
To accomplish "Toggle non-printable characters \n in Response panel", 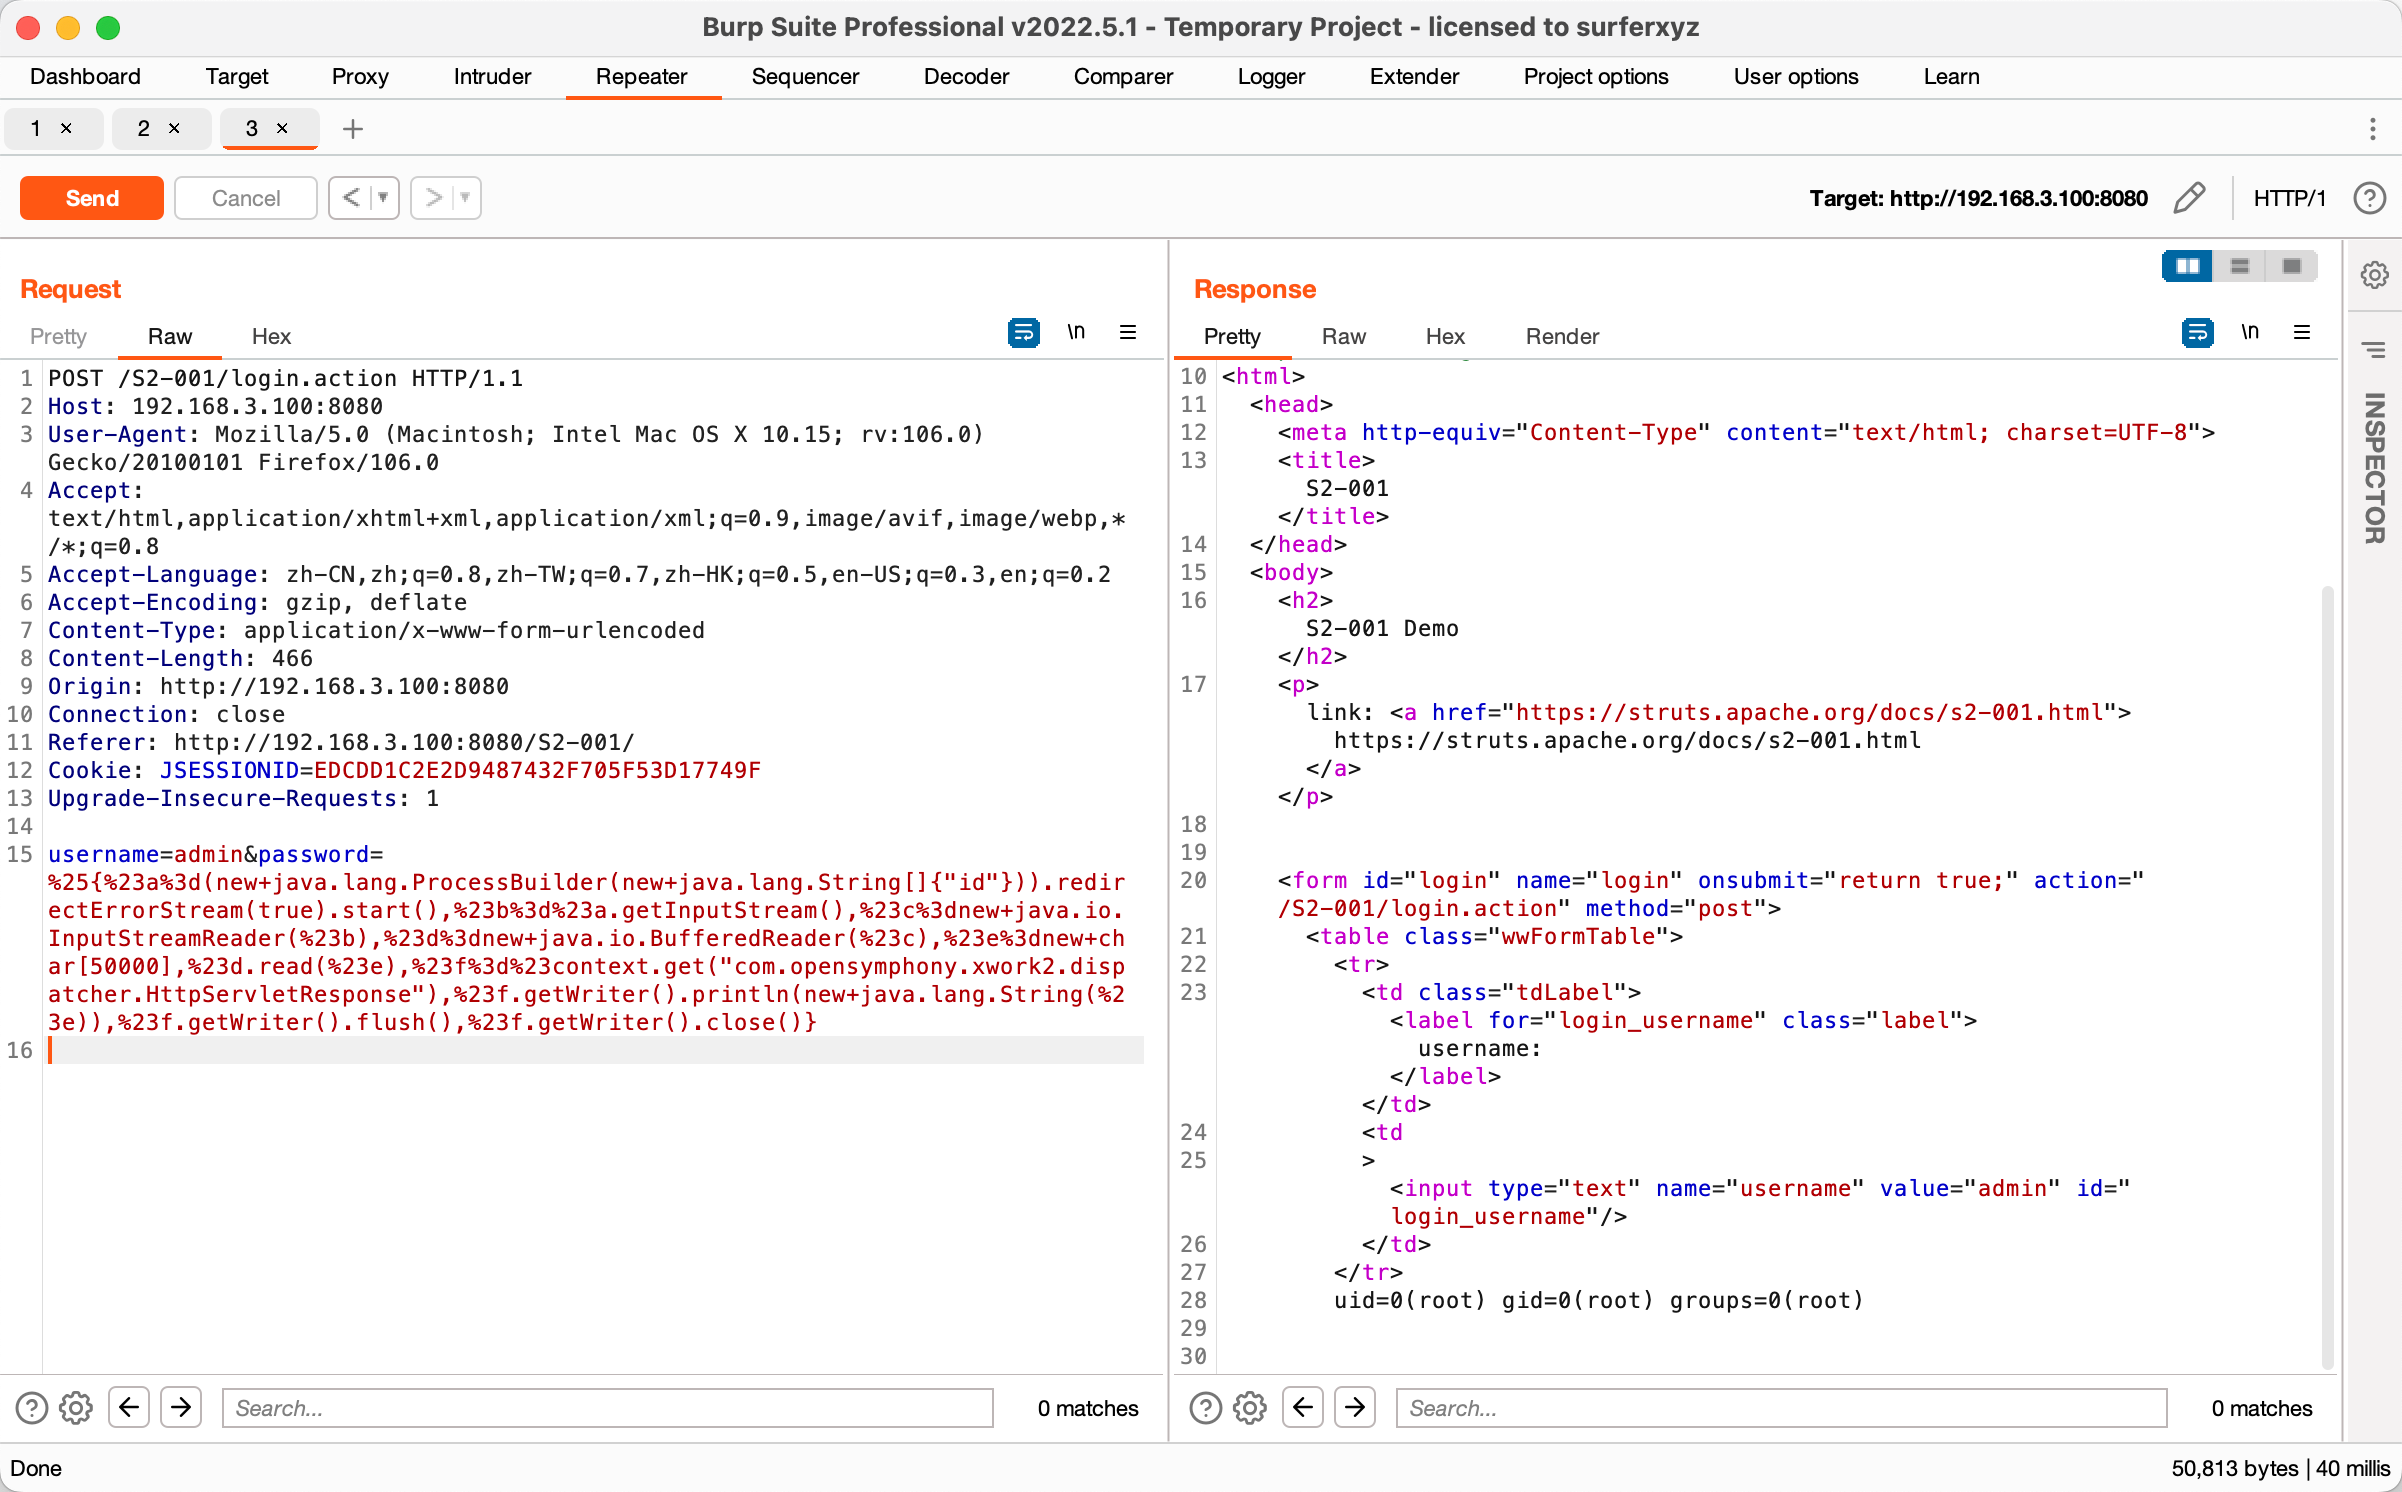I will 2250,333.
